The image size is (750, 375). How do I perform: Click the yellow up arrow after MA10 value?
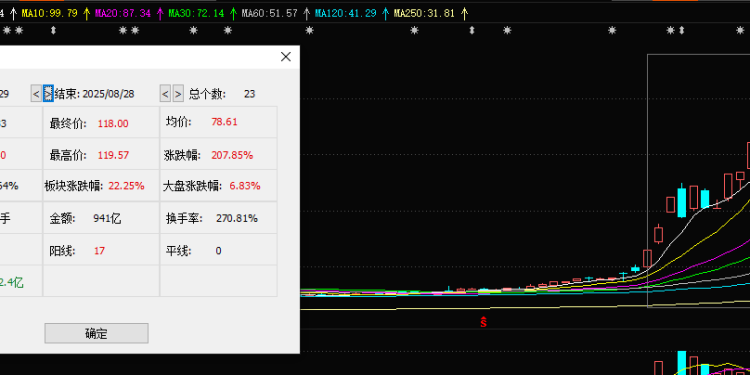point(86,13)
